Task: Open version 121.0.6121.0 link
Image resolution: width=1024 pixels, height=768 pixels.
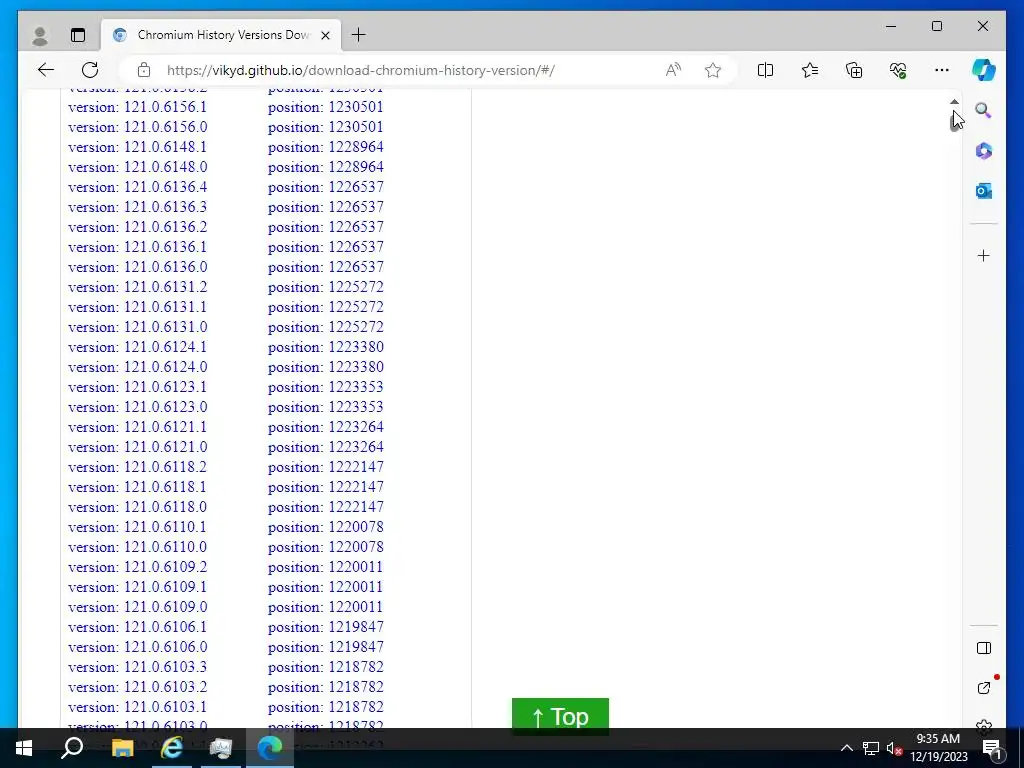Action: (x=137, y=447)
